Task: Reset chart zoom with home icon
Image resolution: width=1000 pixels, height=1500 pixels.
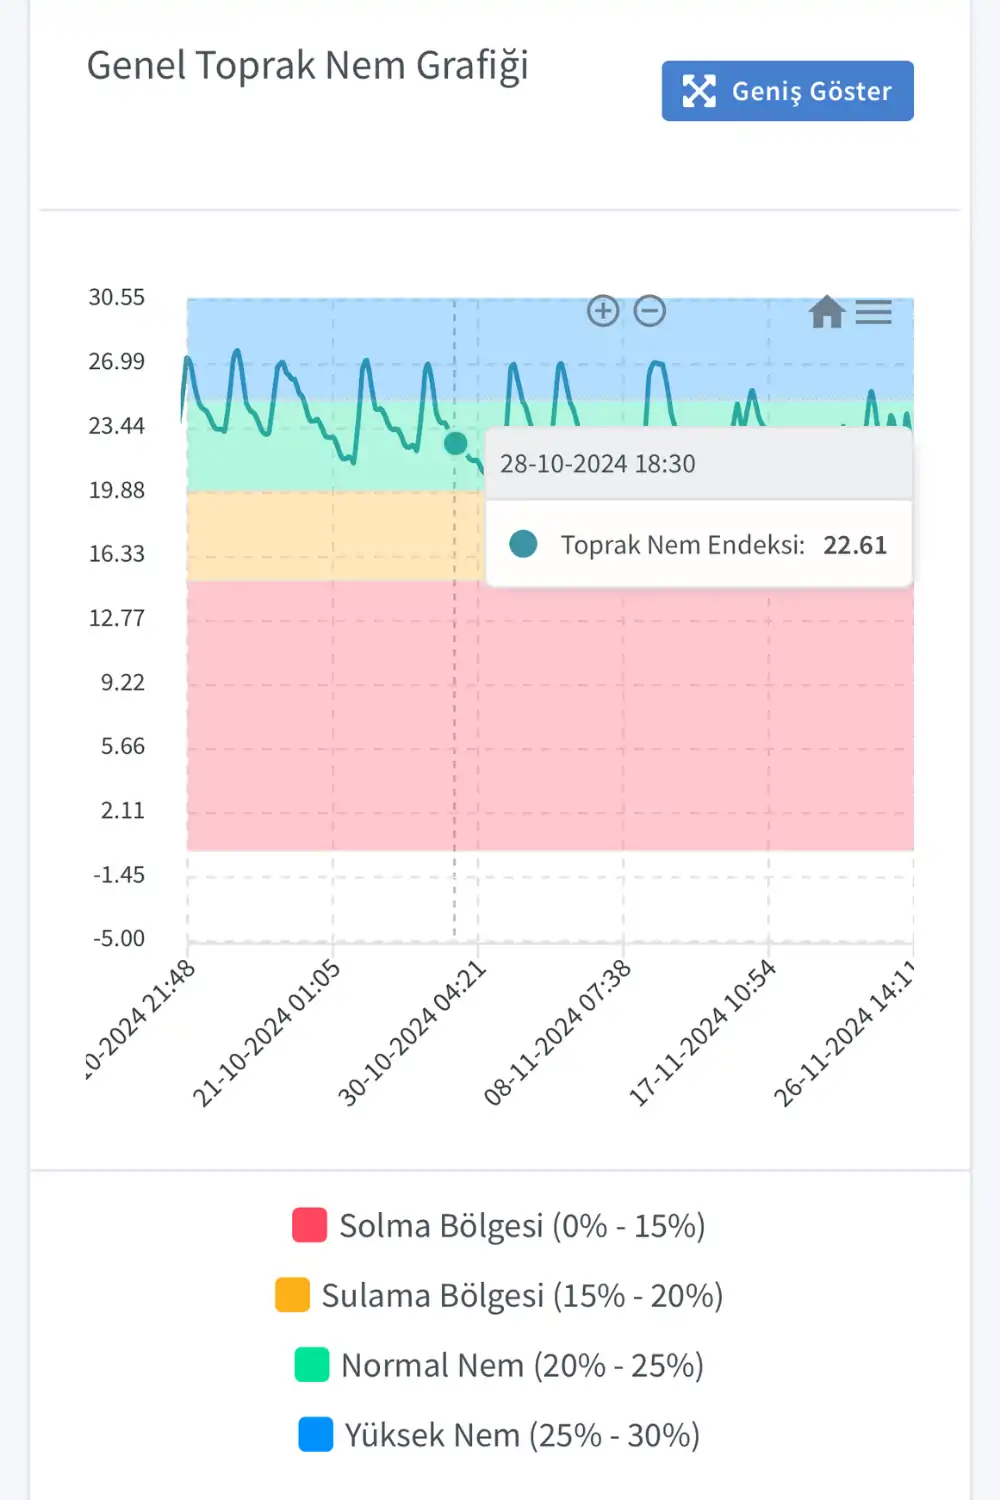Action: click(x=826, y=312)
